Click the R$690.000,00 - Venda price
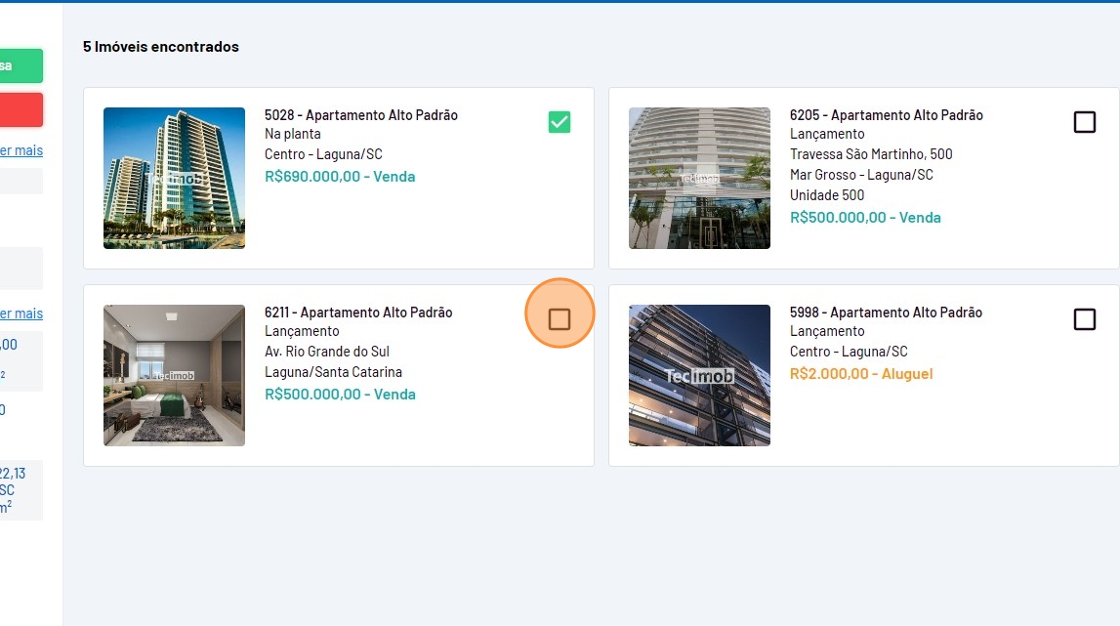This screenshot has height=626, width=1120. pos(339,177)
